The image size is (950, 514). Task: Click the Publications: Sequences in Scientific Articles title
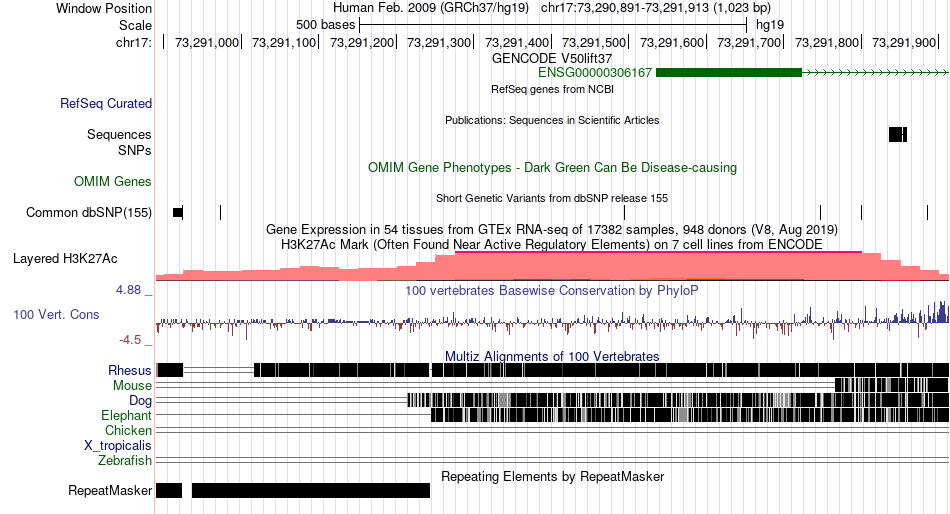pyautogui.click(x=552, y=120)
